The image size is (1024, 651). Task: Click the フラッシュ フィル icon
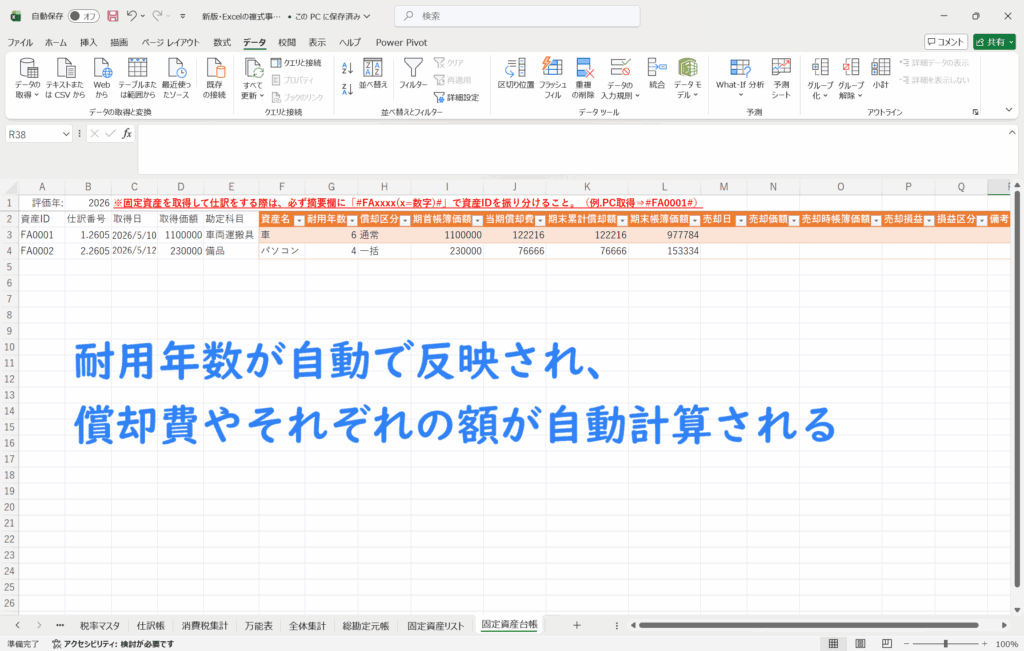tap(551, 72)
